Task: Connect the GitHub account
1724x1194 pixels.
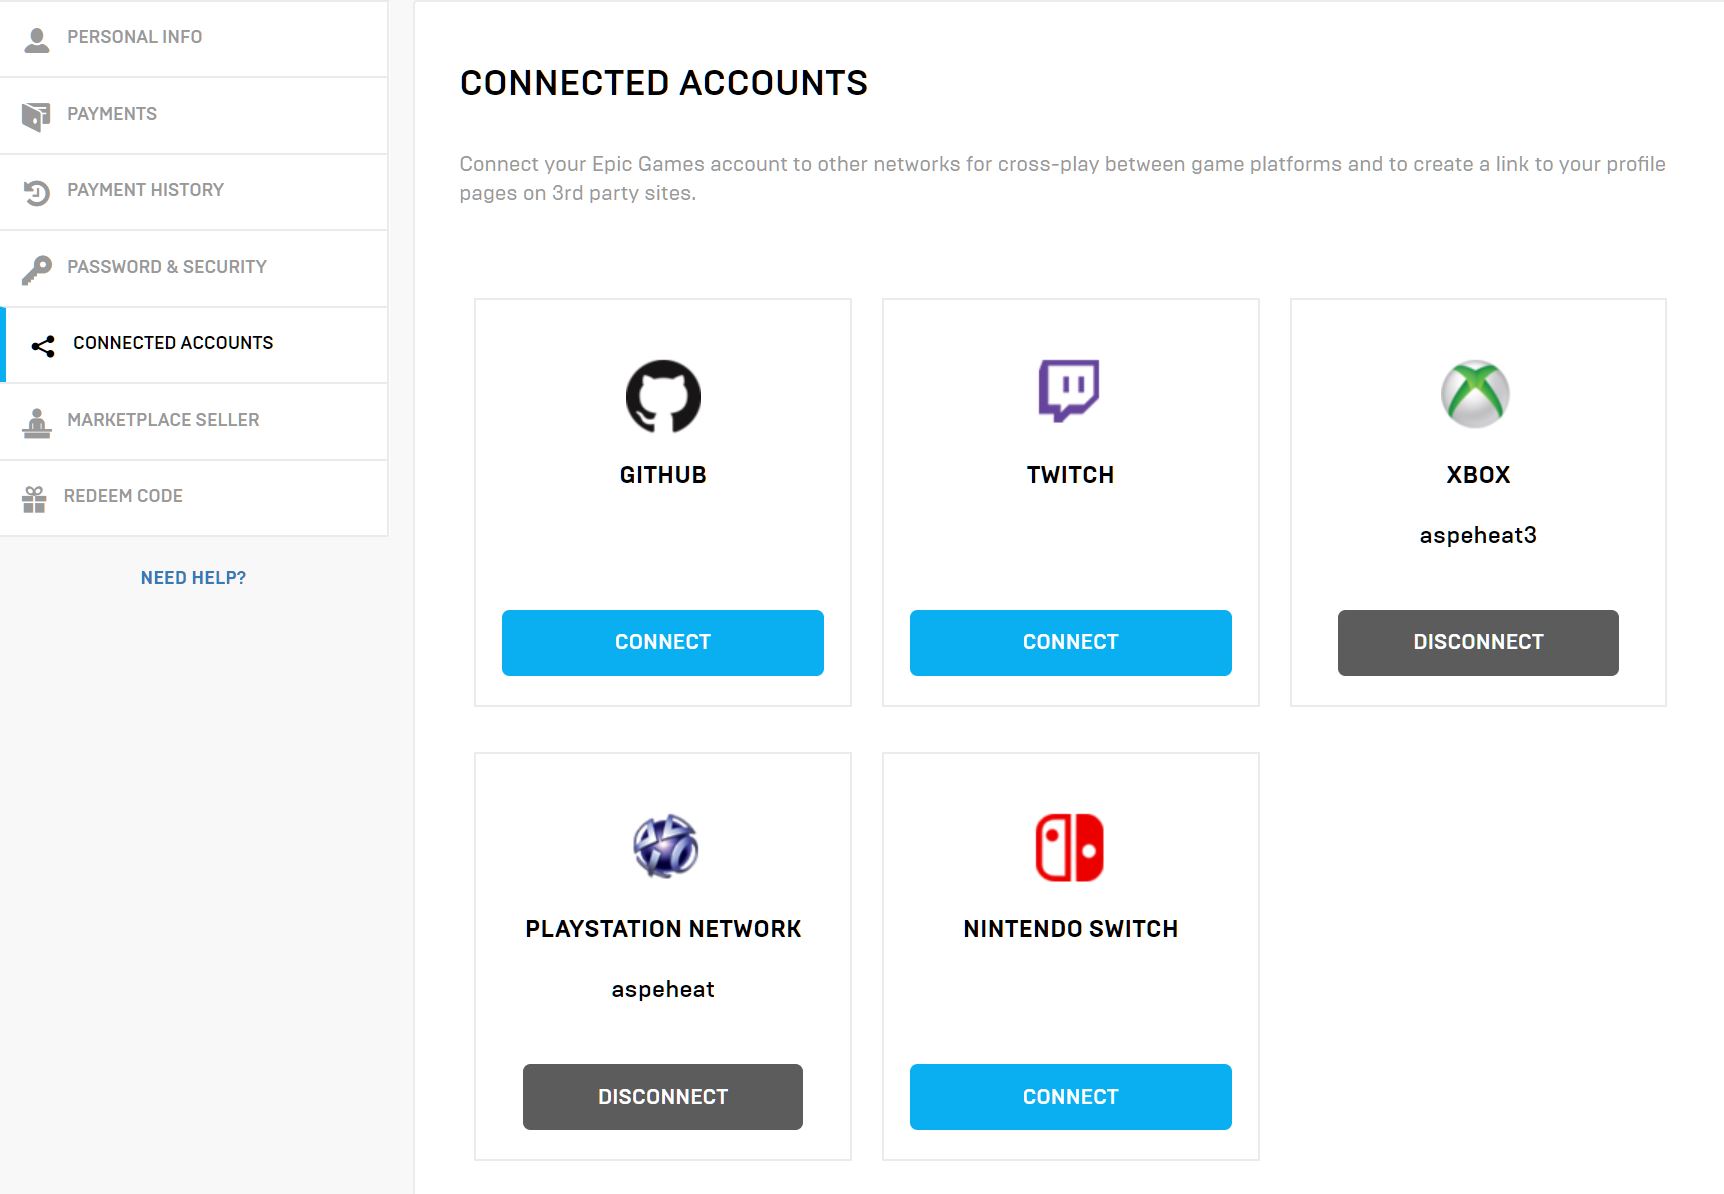Action: pyautogui.click(x=663, y=642)
